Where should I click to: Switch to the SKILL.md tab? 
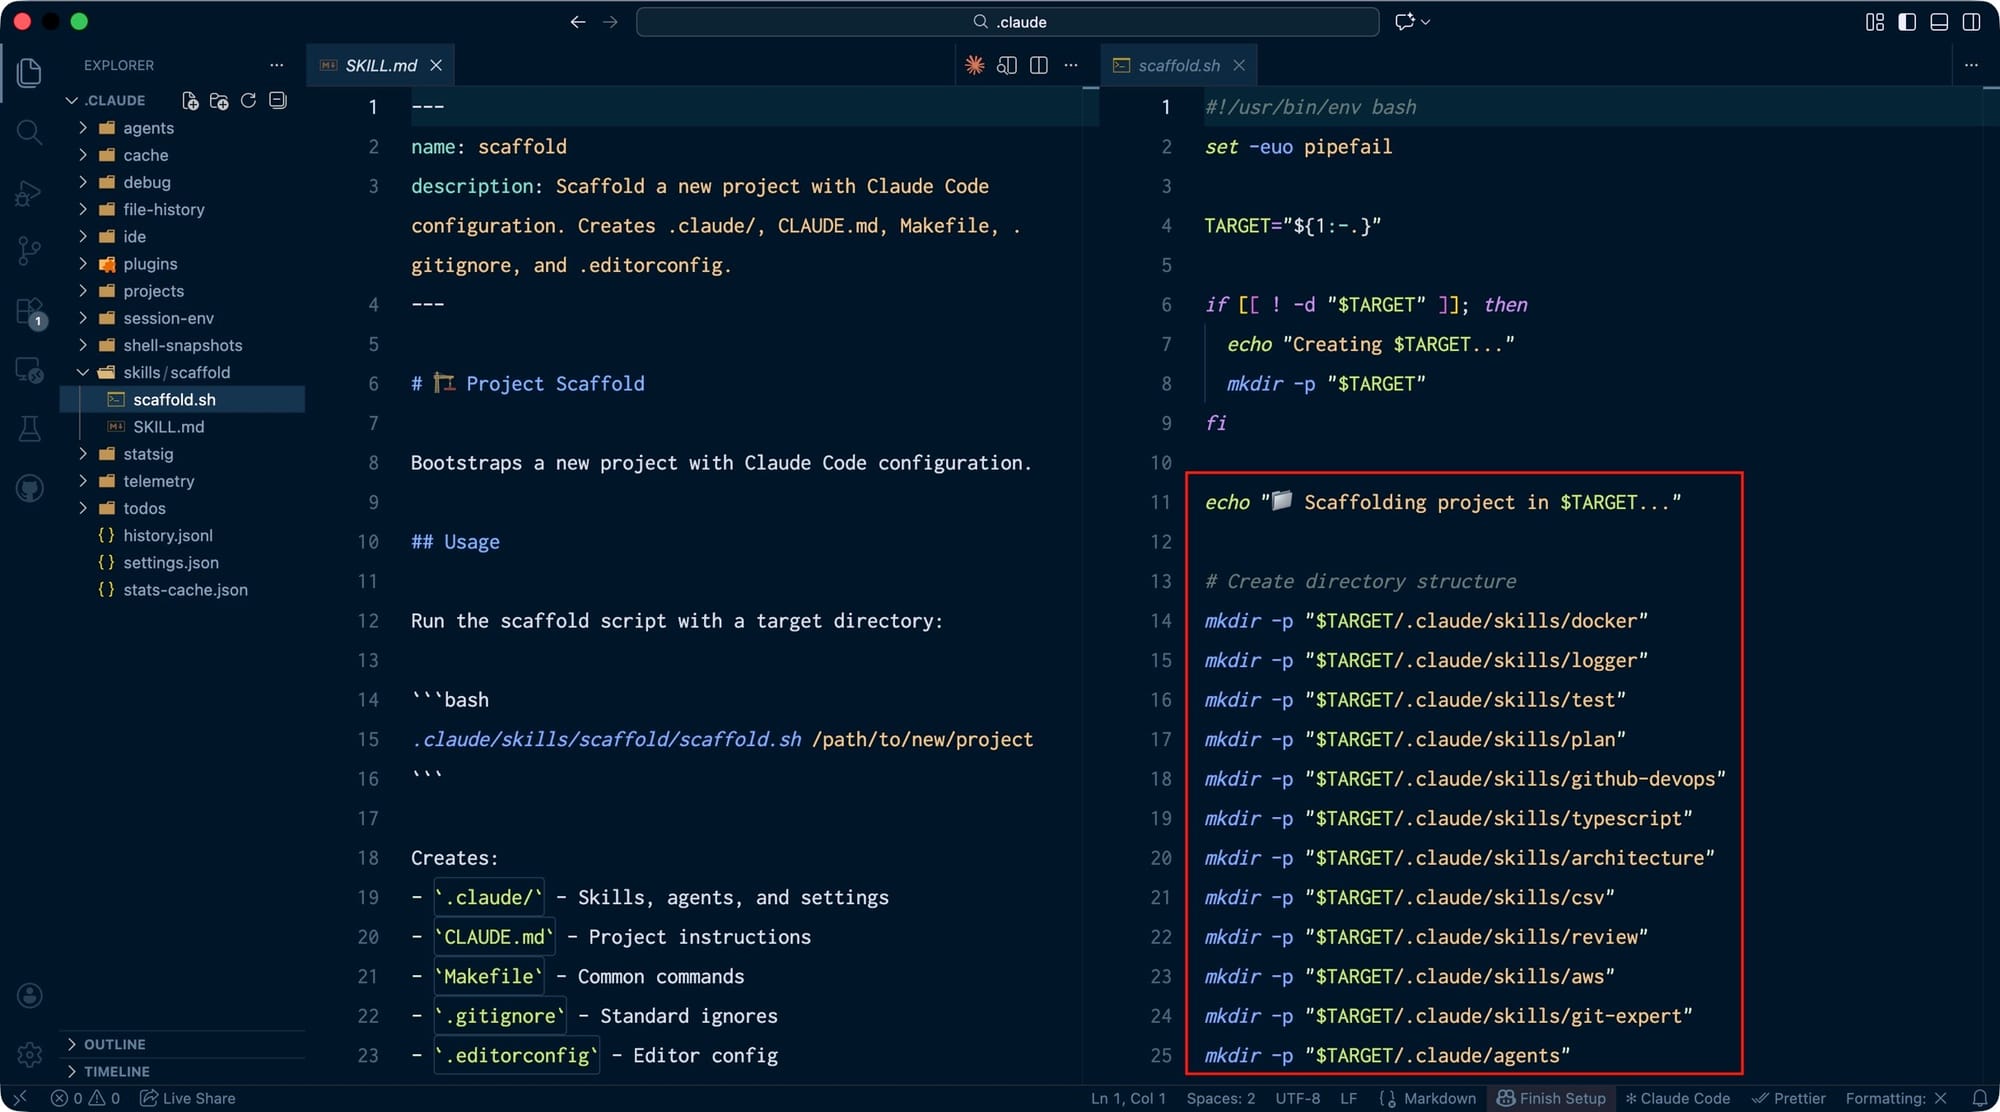(380, 65)
